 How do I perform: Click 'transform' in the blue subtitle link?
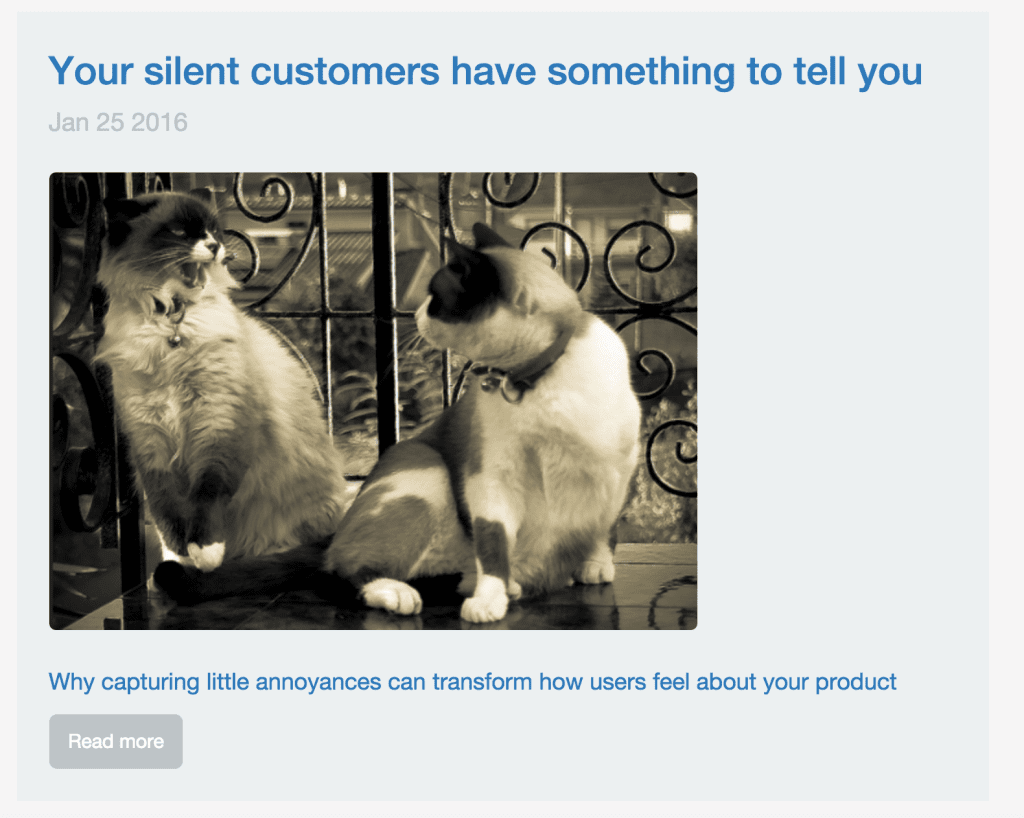pyautogui.click(x=482, y=682)
